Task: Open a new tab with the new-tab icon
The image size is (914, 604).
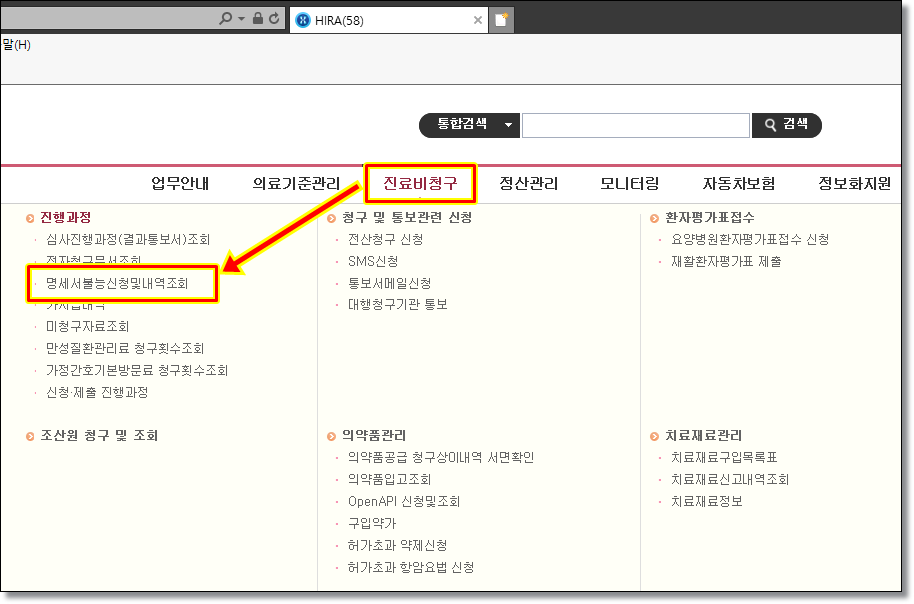Action: pyautogui.click(x=502, y=20)
